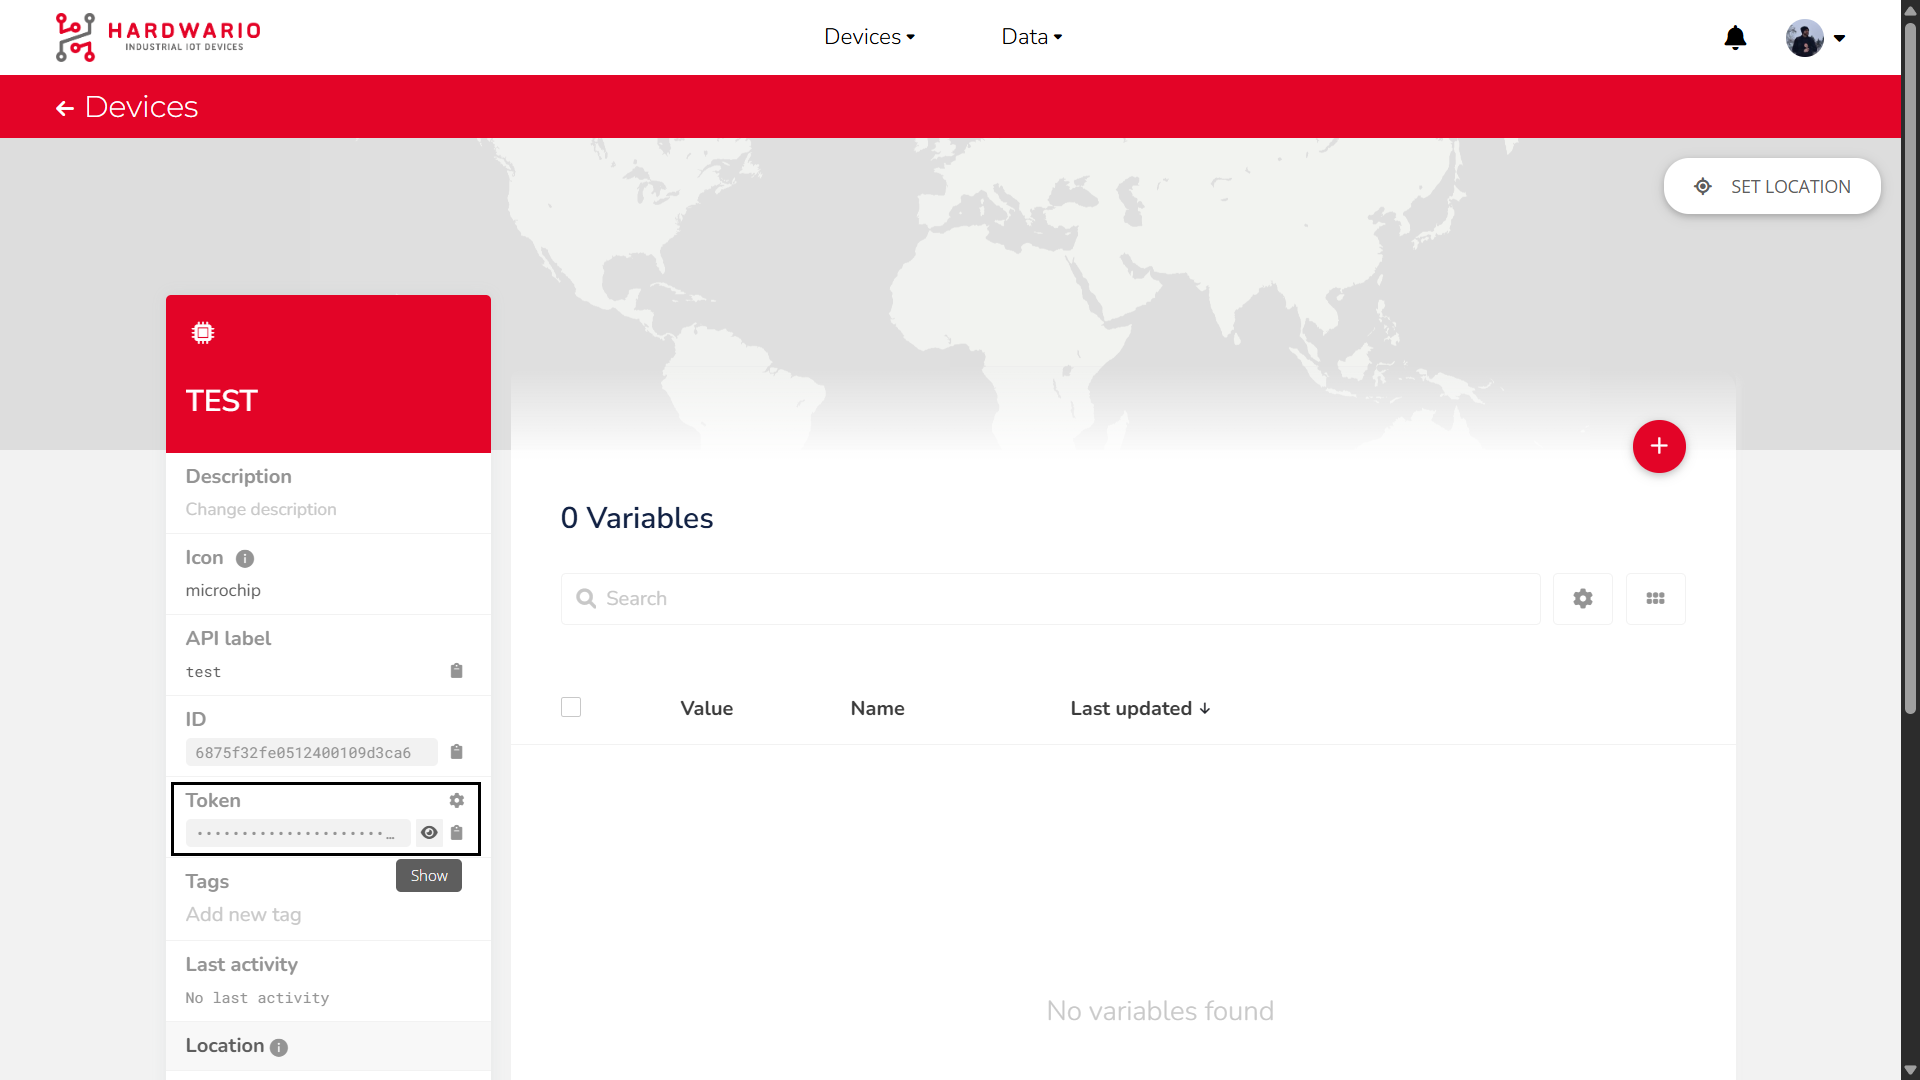Expand the user avatar account menu

pyautogui.click(x=1815, y=38)
